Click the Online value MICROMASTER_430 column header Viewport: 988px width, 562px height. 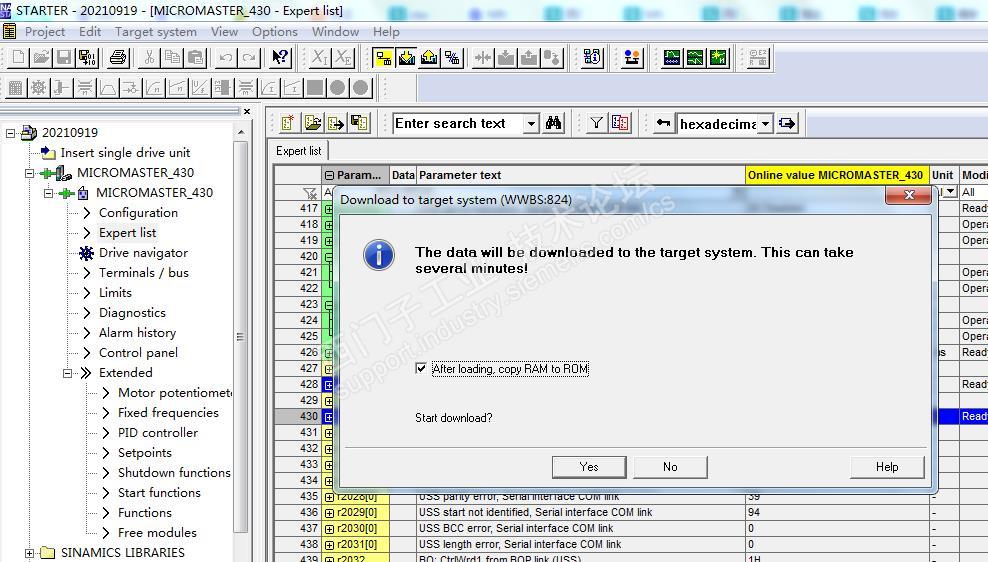click(836, 175)
